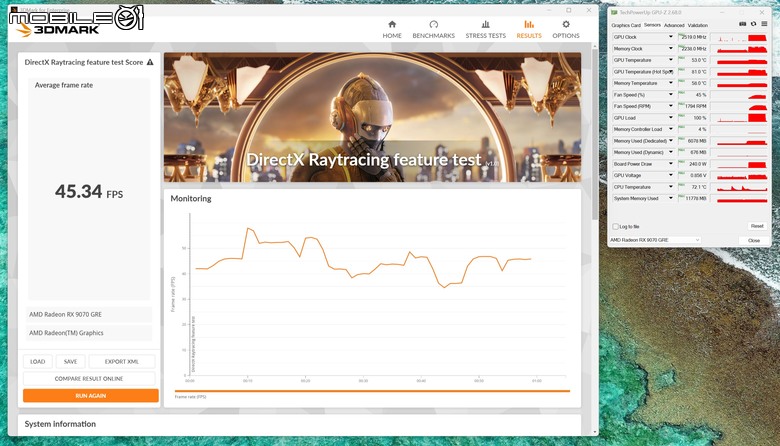This screenshot has height=446, width=780.
Task: Open the AMD Radeon RX 9070 GRE selector
Action: pyautogui.click(x=655, y=240)
